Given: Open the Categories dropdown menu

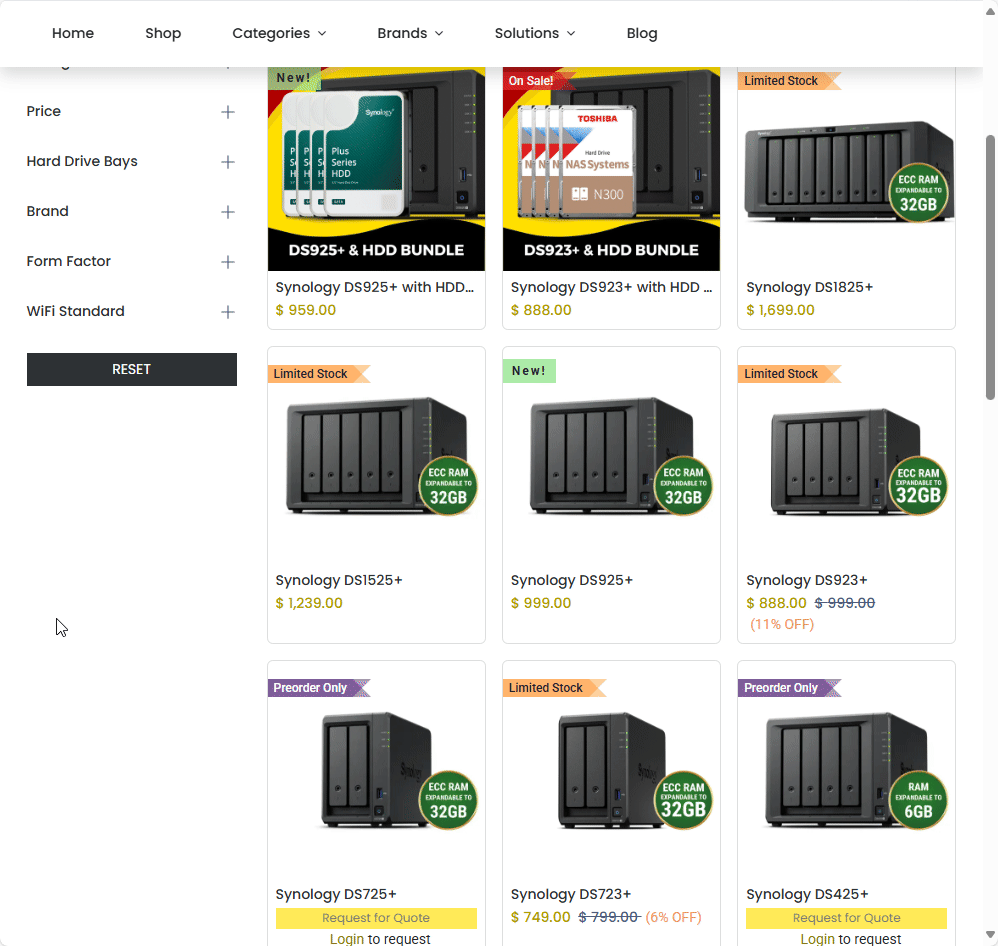Looking at the screenshot, I should (279, 33).
